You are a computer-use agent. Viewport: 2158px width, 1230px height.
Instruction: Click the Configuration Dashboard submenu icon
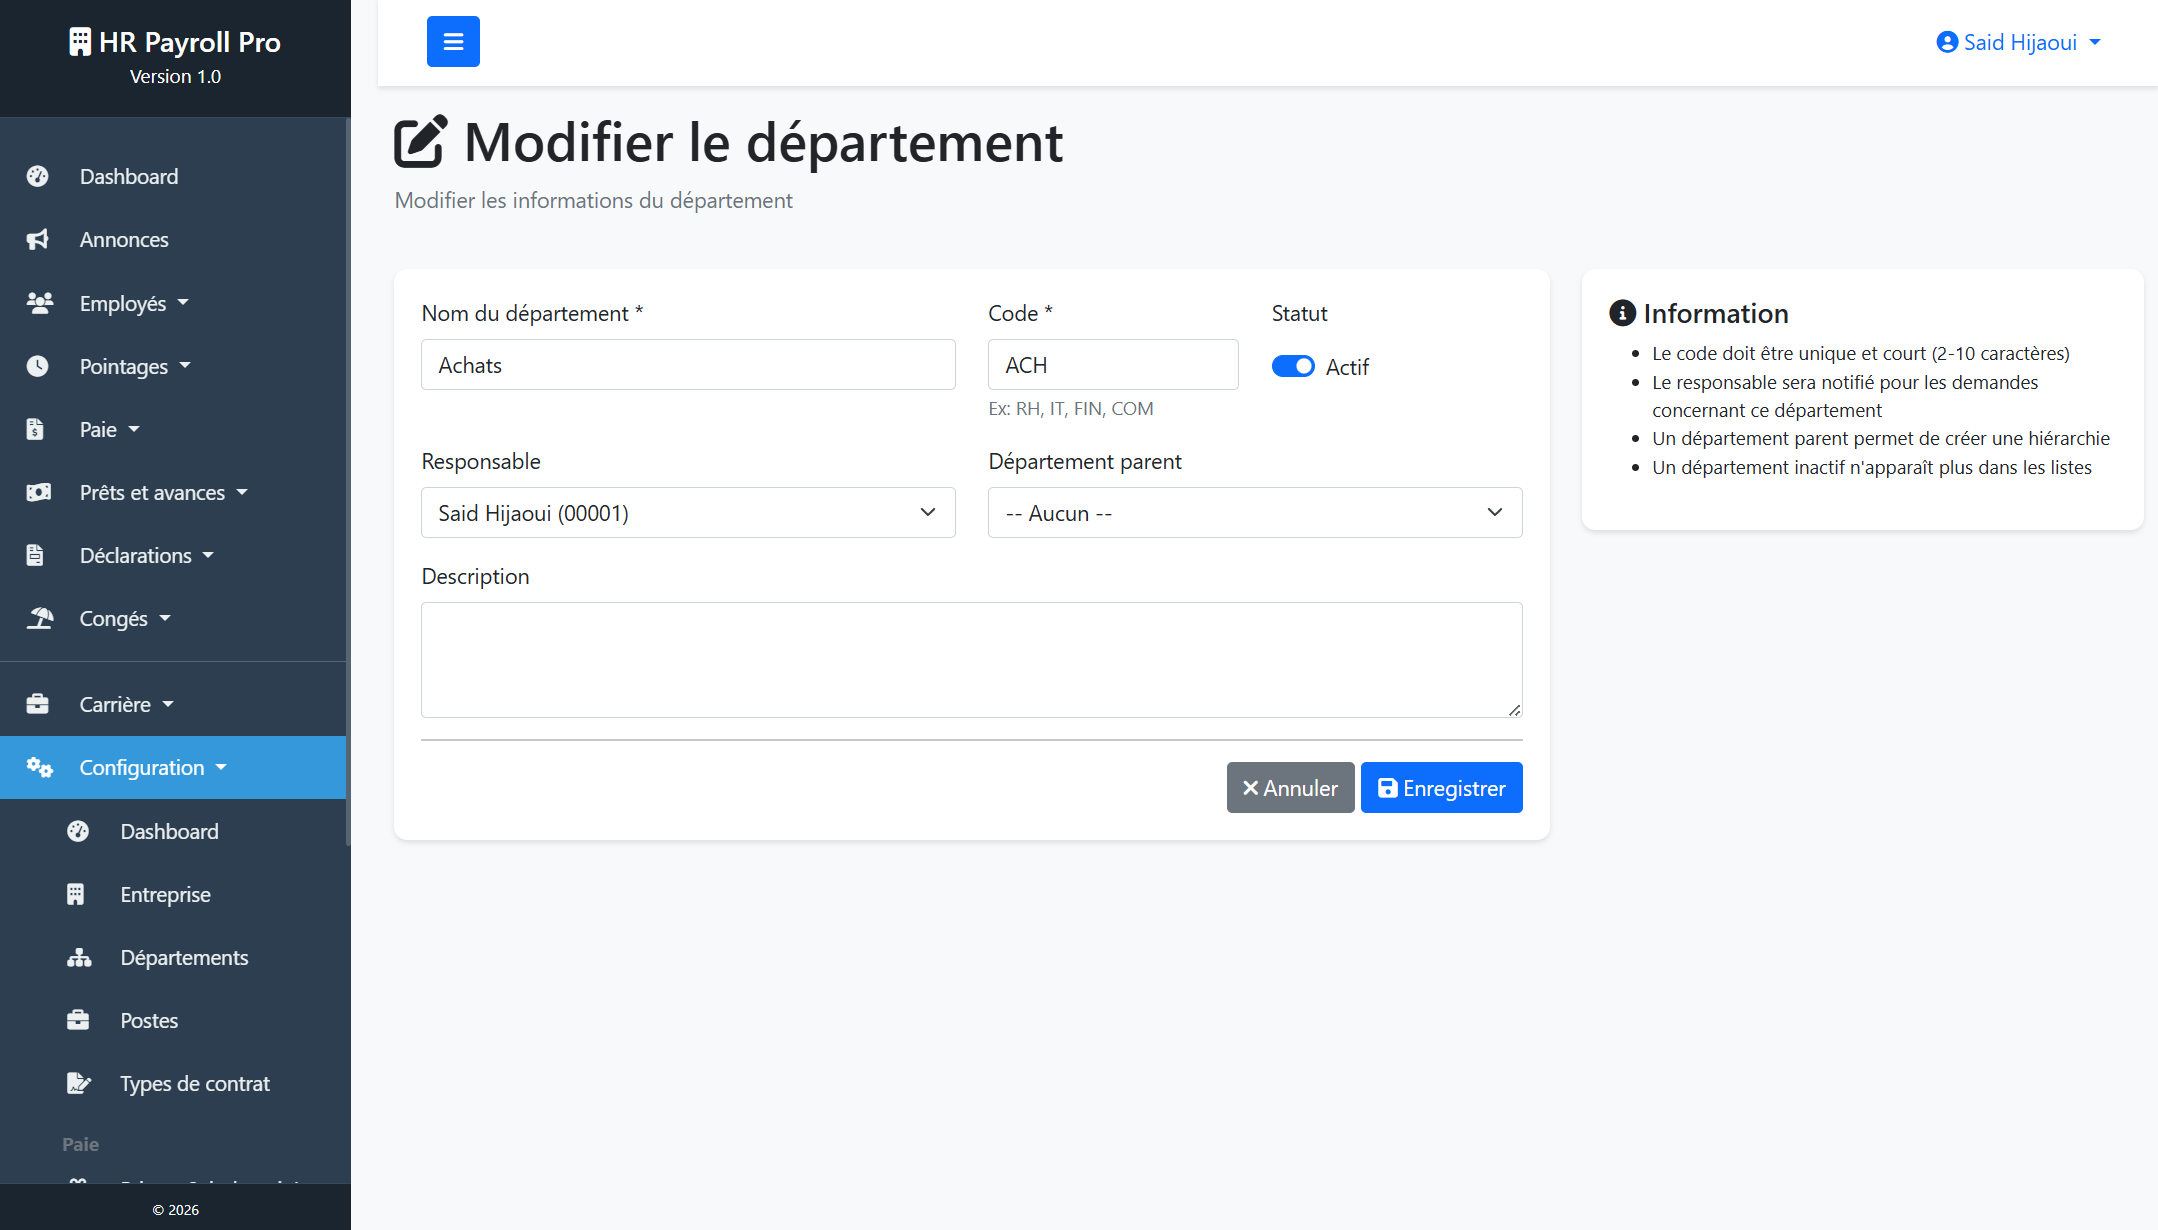click(79, 831)
